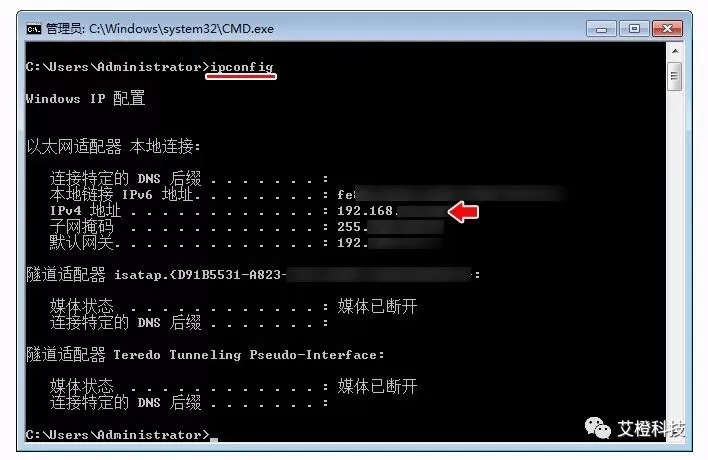Click the Windows IP 配置 heading line
Screen dimensions: 708x460
[x=85, y=98]
